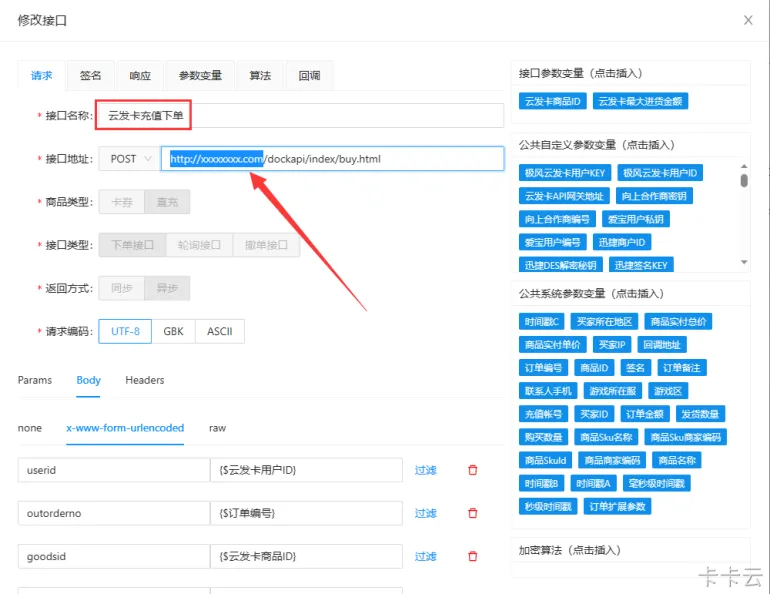Switch to the 签名 tab

pos(91,76)
